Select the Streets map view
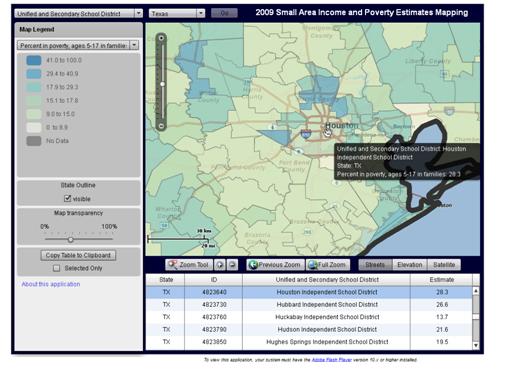This screenshot has width=511, height=371. pos(375,265)
